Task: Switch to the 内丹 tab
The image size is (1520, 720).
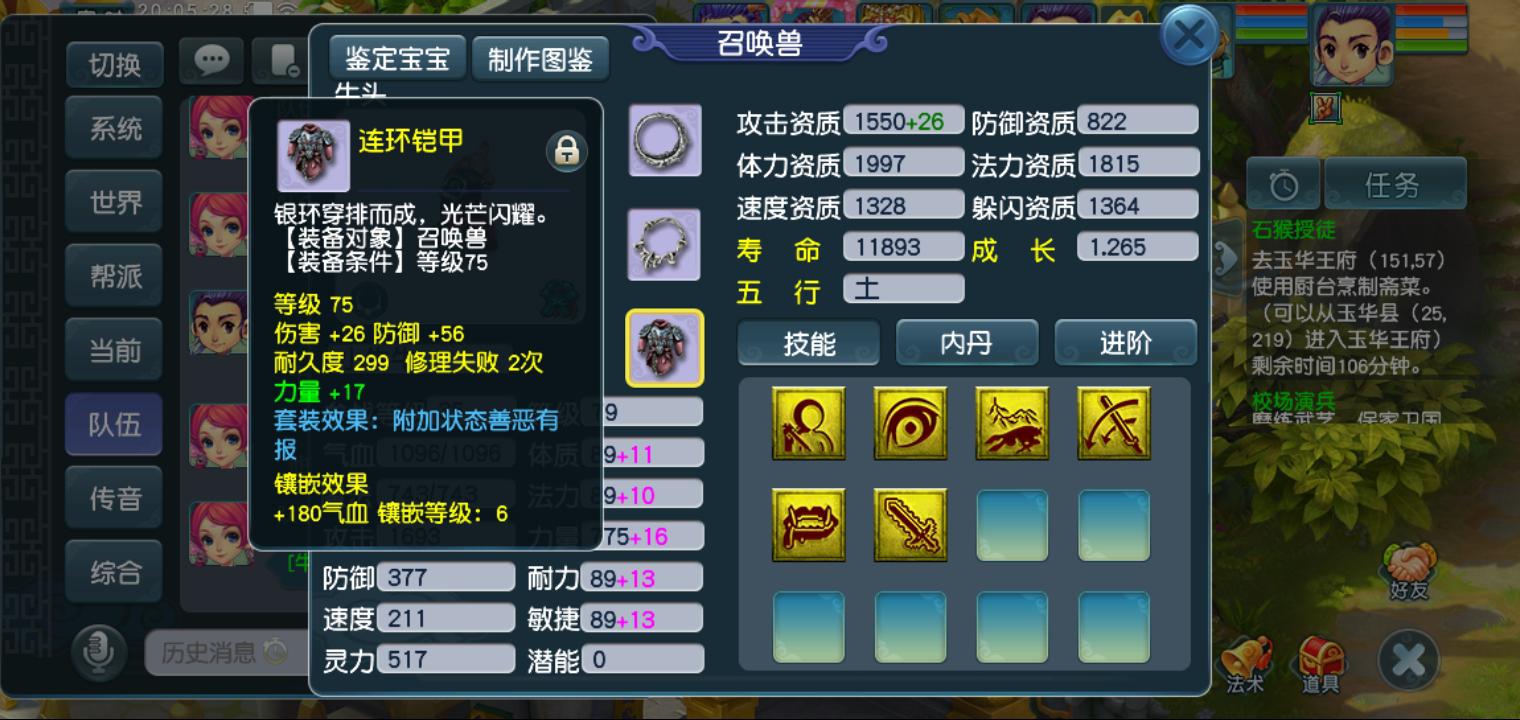Action: pos(966,343)
